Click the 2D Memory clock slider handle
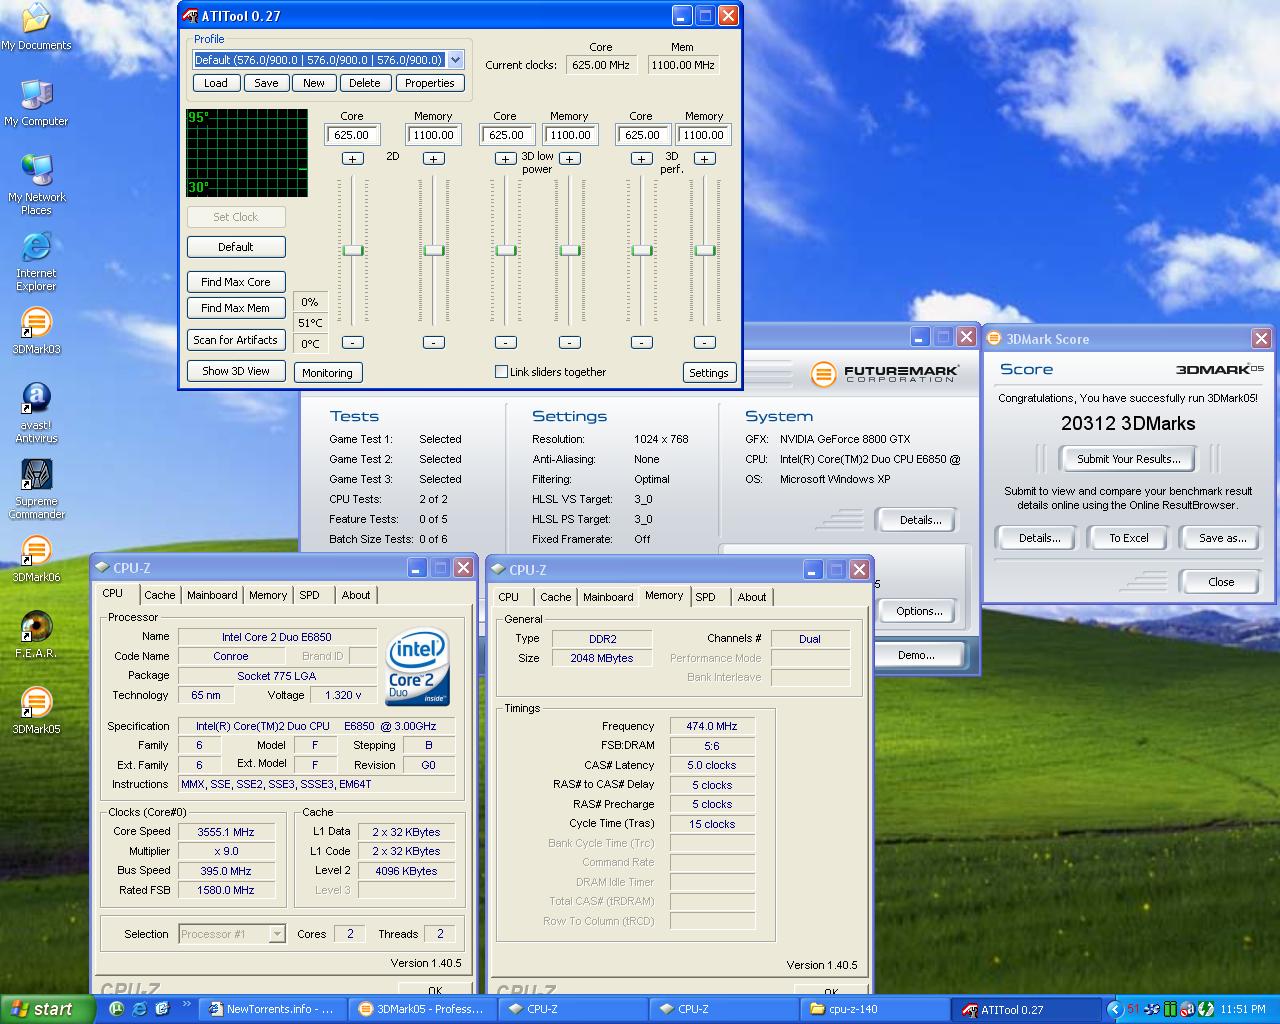The width and height of the screenshot is (1280, 1024). (x=433, y=250)
